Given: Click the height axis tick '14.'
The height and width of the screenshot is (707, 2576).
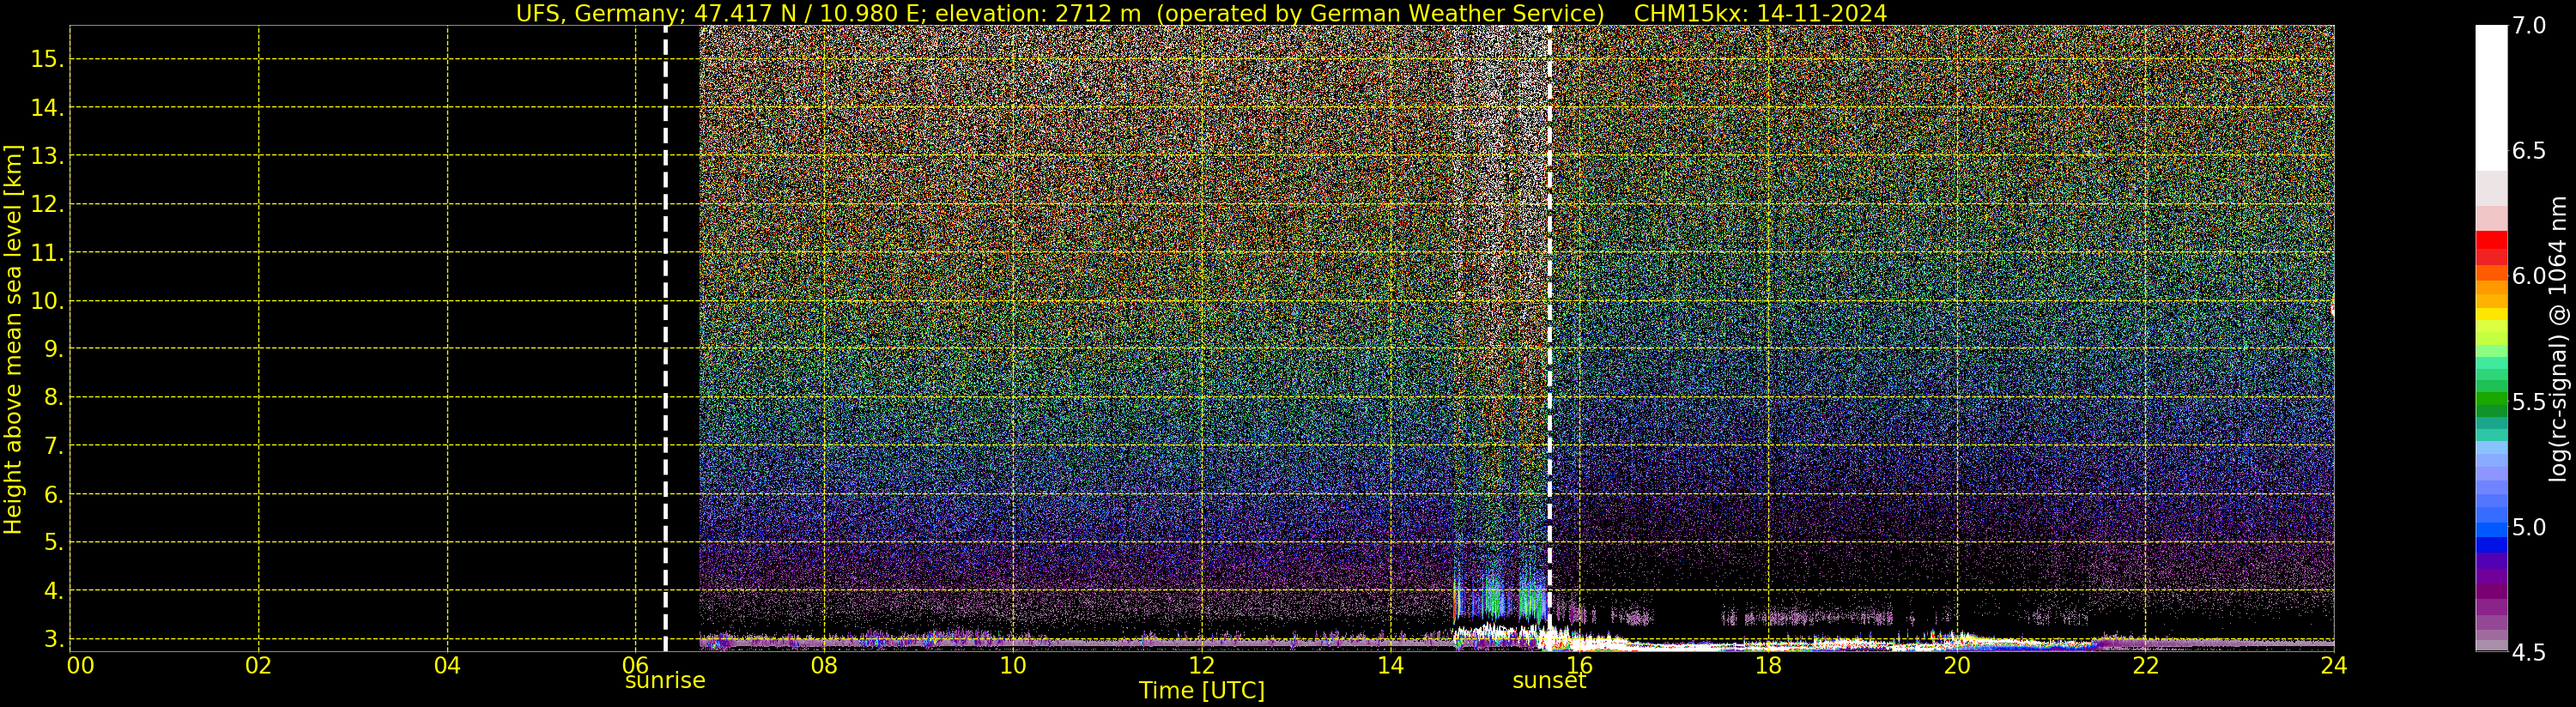Looking at the screenshot, I should pos(47,108).
